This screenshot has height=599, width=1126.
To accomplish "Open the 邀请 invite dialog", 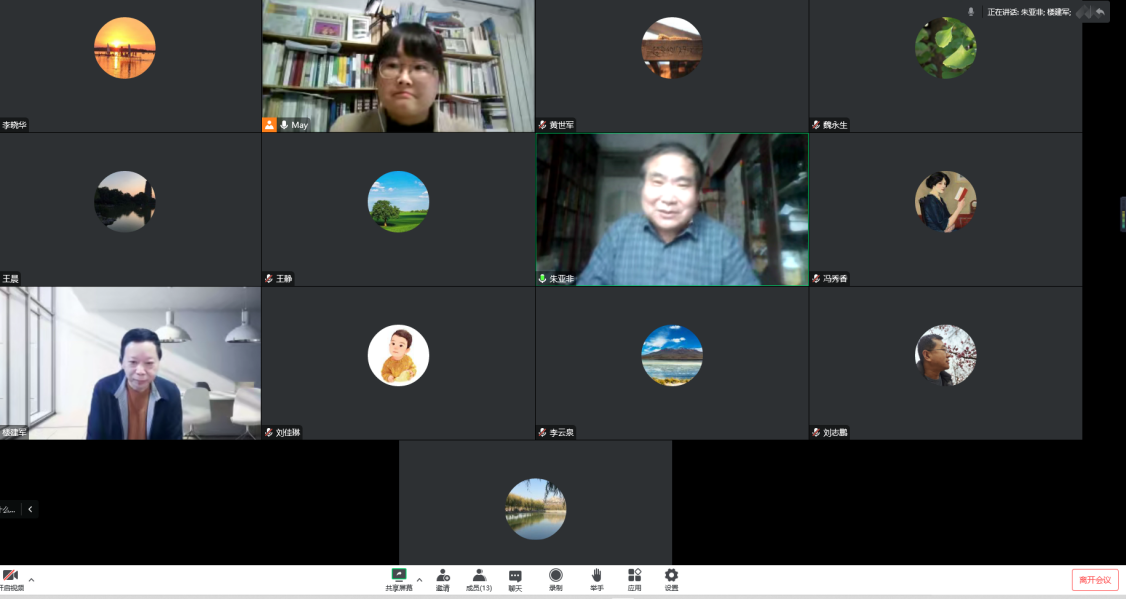I will [442, 578].
